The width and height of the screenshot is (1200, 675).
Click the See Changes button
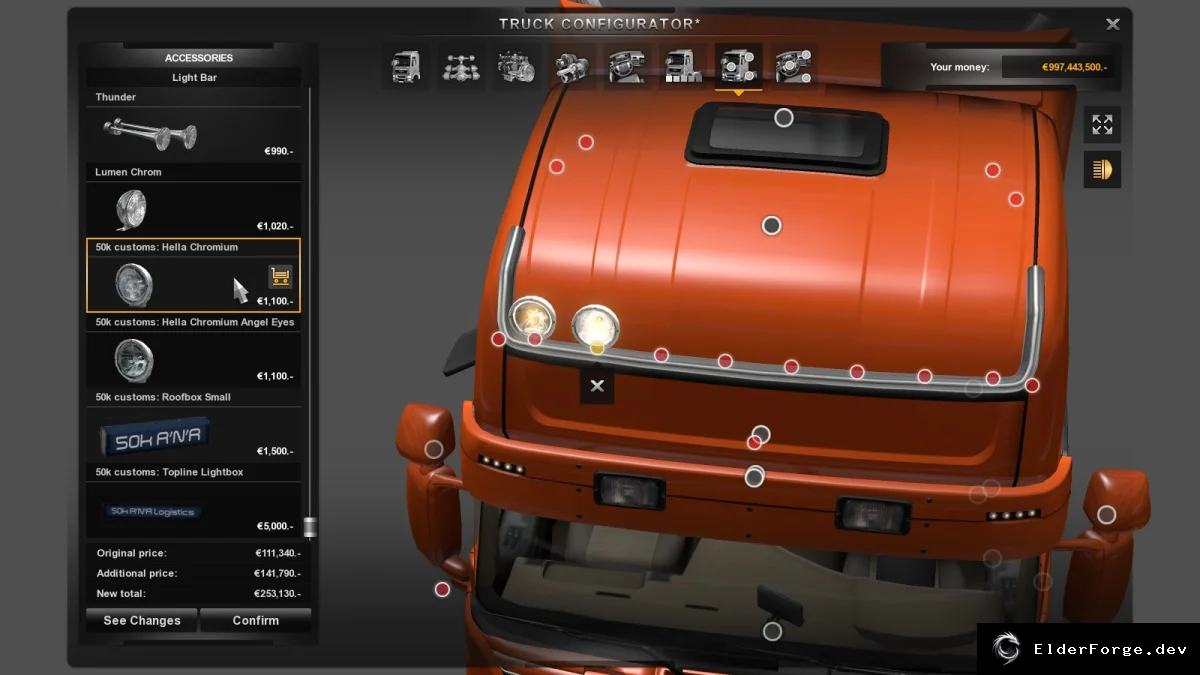pyautogui.click(x=142, y=620)
